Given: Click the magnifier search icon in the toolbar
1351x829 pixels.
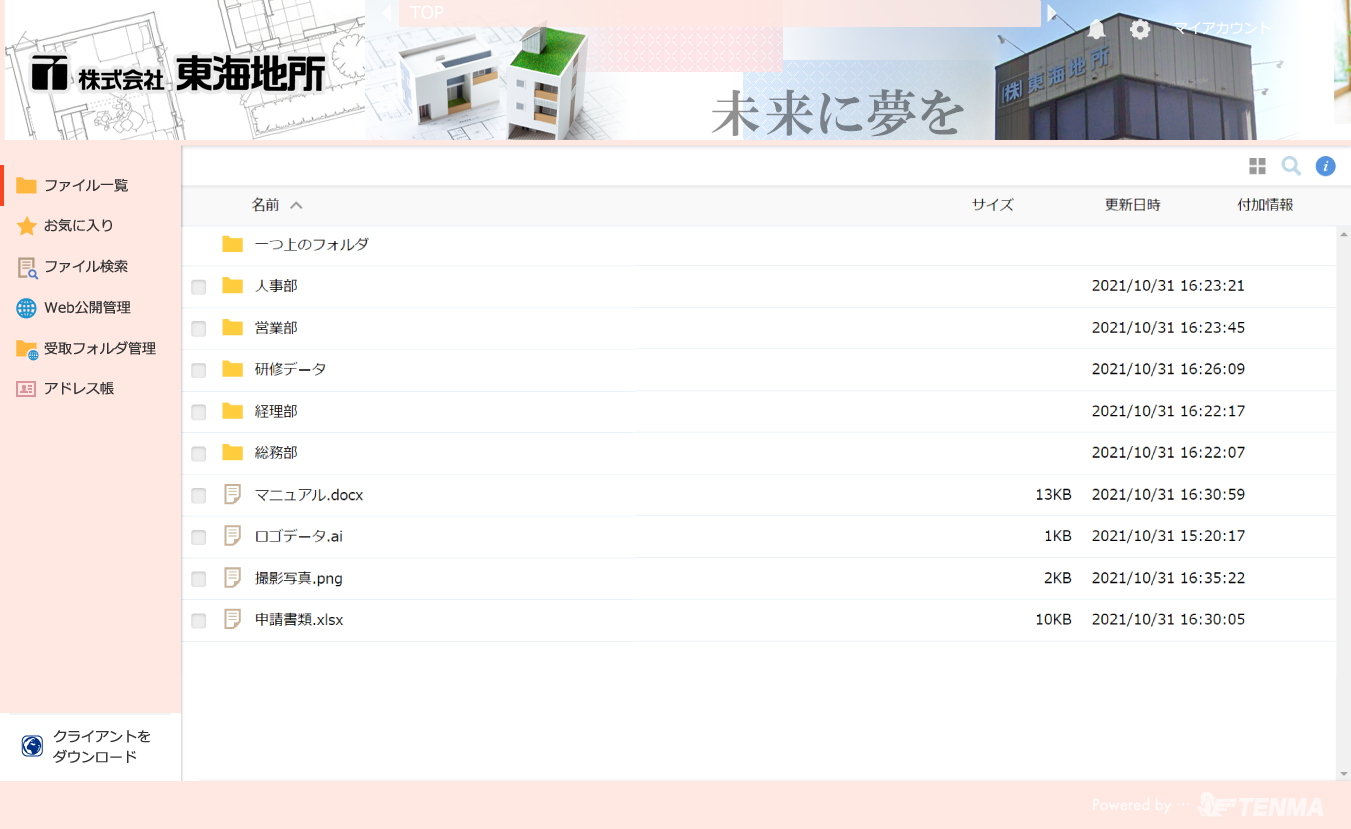Looking at the screenshot, I should click(1291, 166).
